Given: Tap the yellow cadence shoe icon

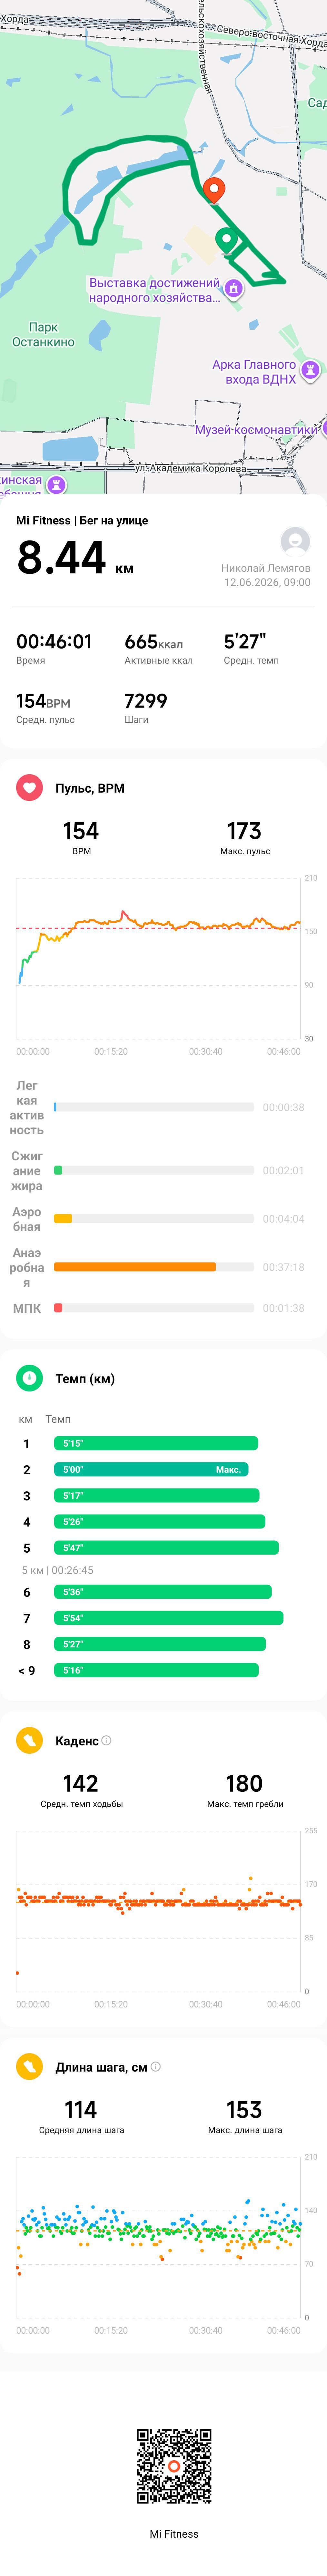Looking at the screenshot, I should [x=29, y=1741].
